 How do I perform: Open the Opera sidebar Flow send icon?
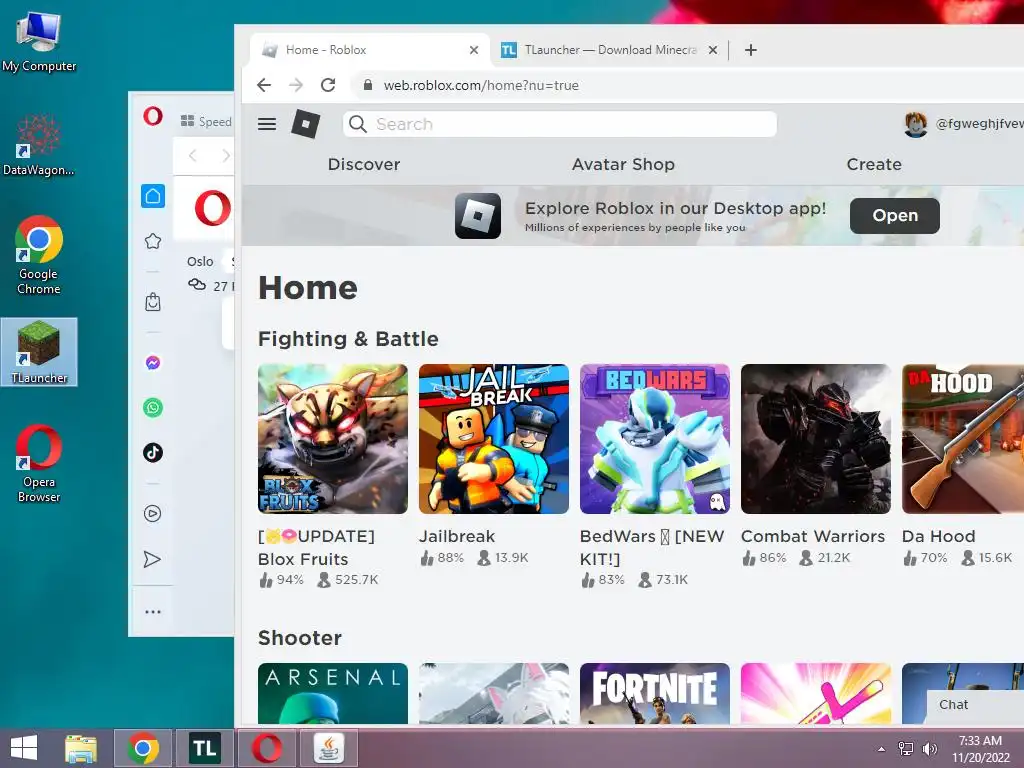click(152, 559)
